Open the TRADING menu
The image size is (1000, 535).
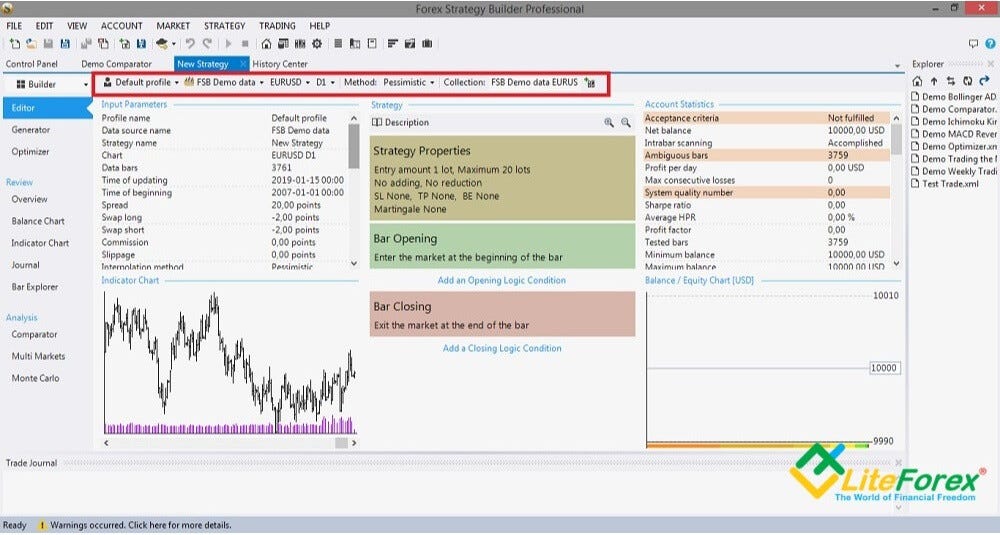point(277,26)
